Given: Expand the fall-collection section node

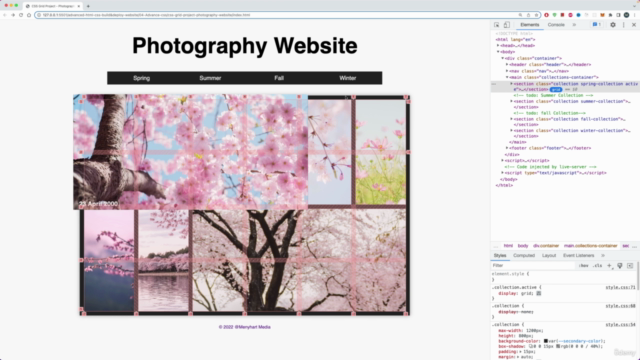Looking at the screenshot, I should click(x=511, y=119).
